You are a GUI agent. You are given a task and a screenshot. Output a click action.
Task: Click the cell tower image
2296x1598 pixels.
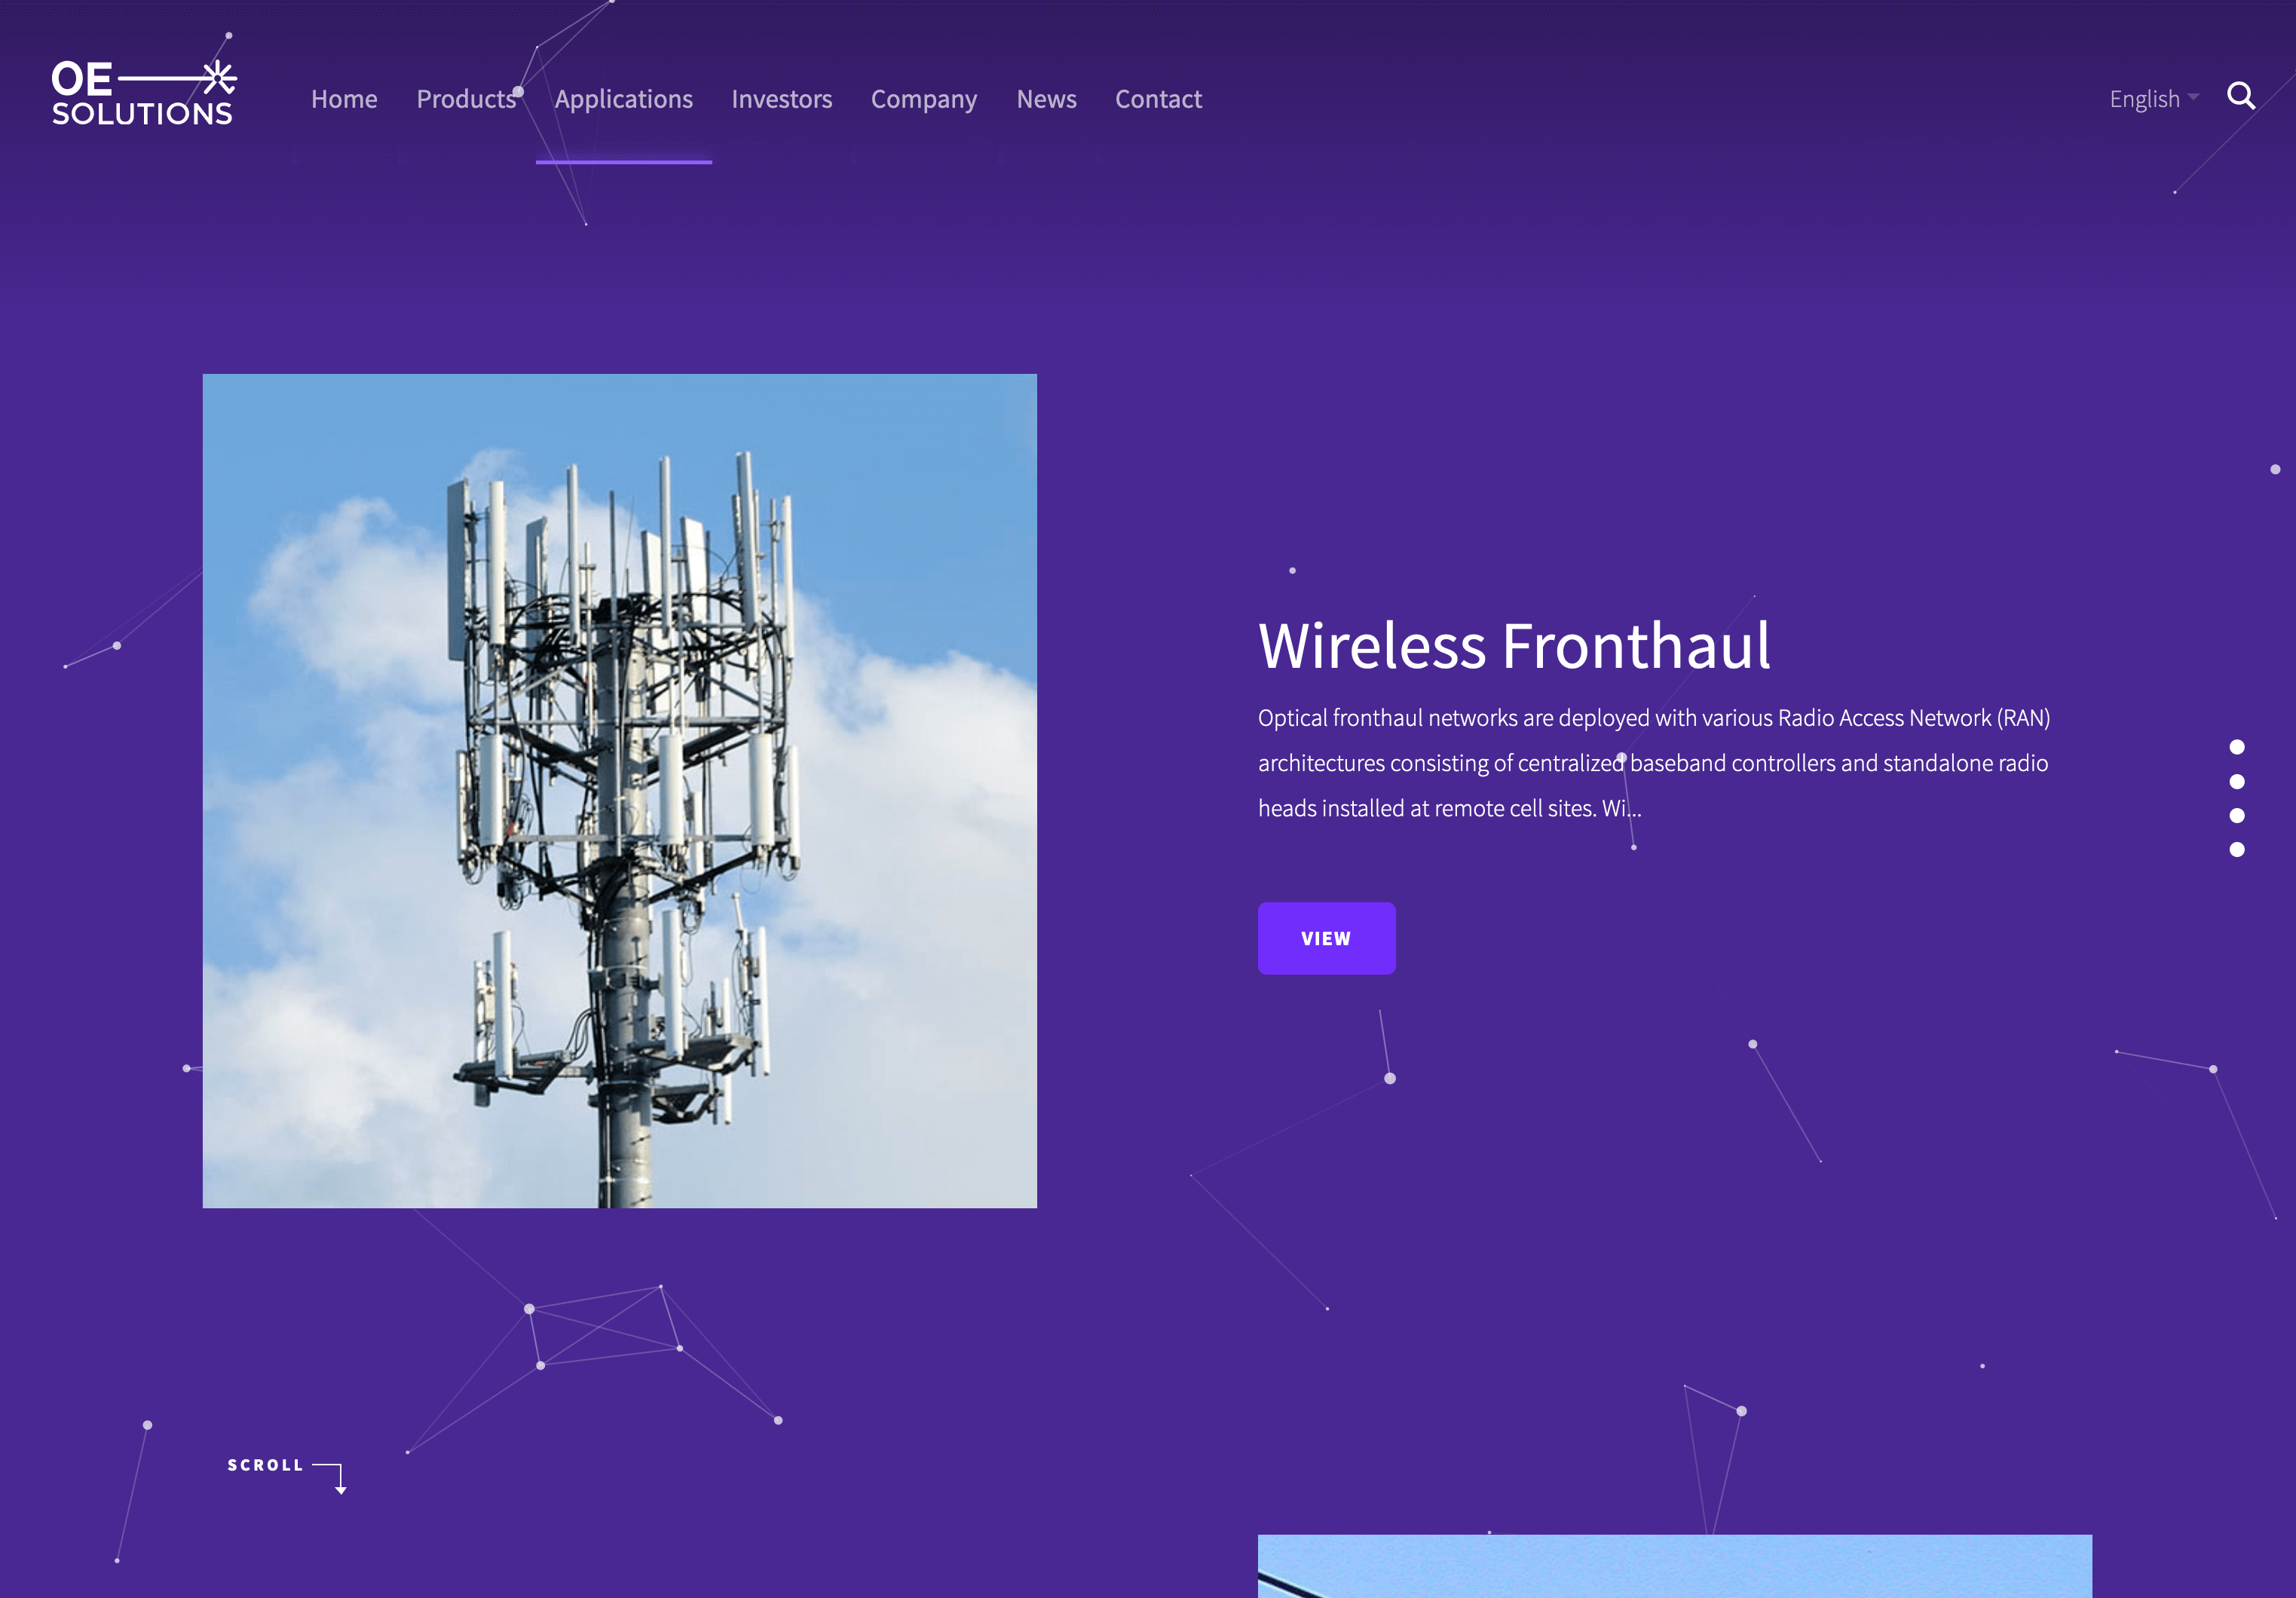[x=620, y=791]
